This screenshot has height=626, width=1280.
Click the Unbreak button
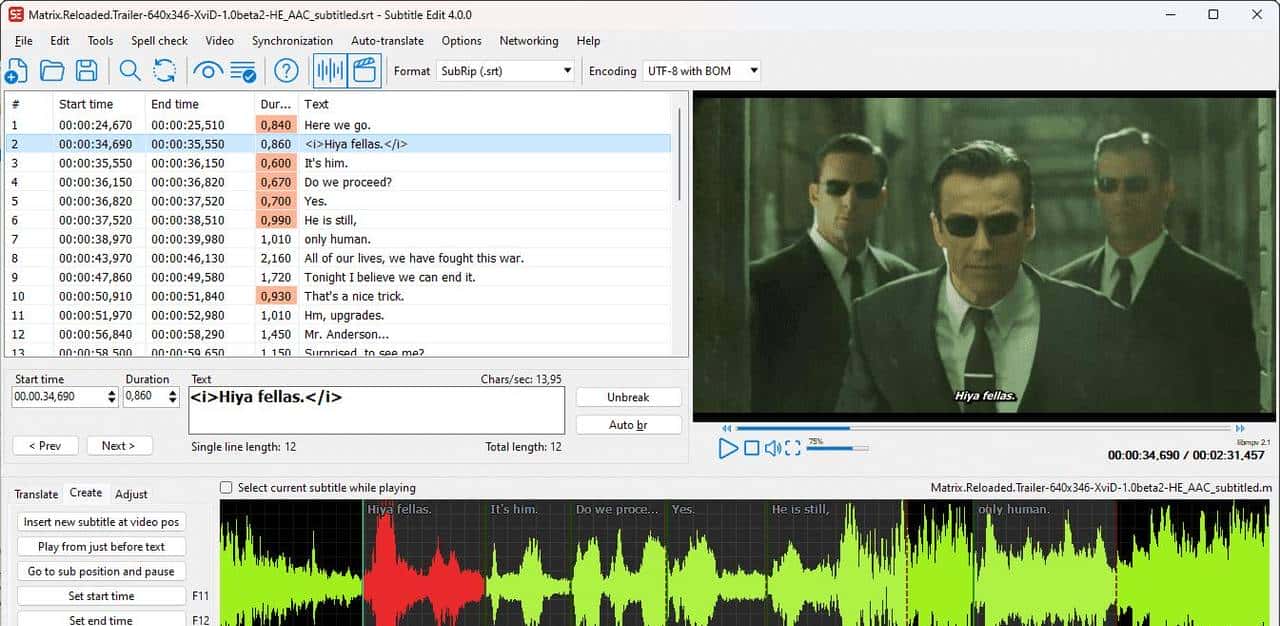628,397
